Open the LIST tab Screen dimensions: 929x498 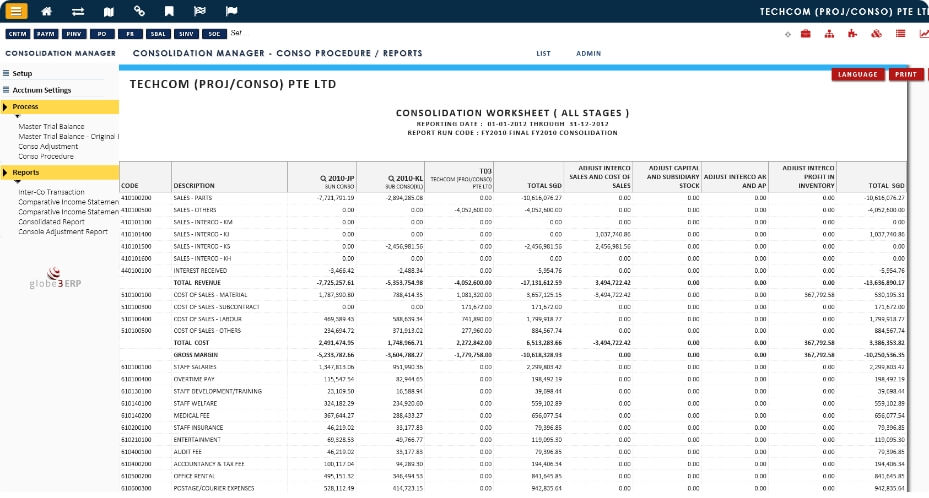click(x=543, y=53)
